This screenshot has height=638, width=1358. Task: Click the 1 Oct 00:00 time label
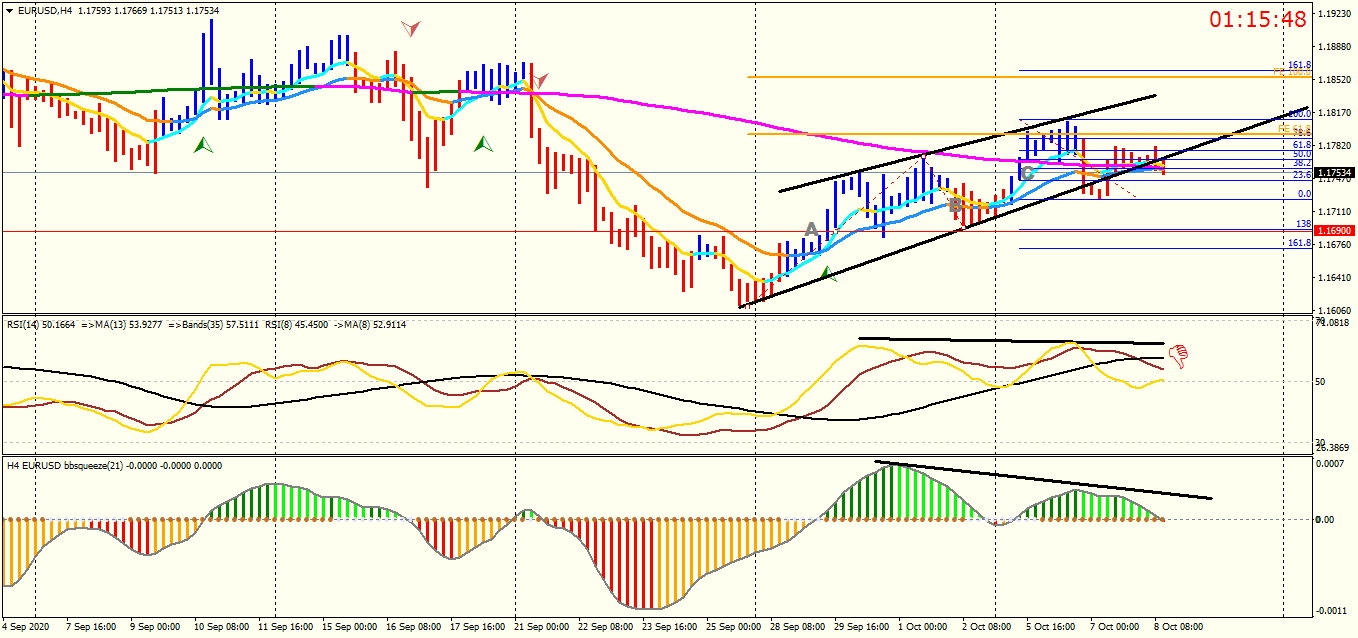921,627
